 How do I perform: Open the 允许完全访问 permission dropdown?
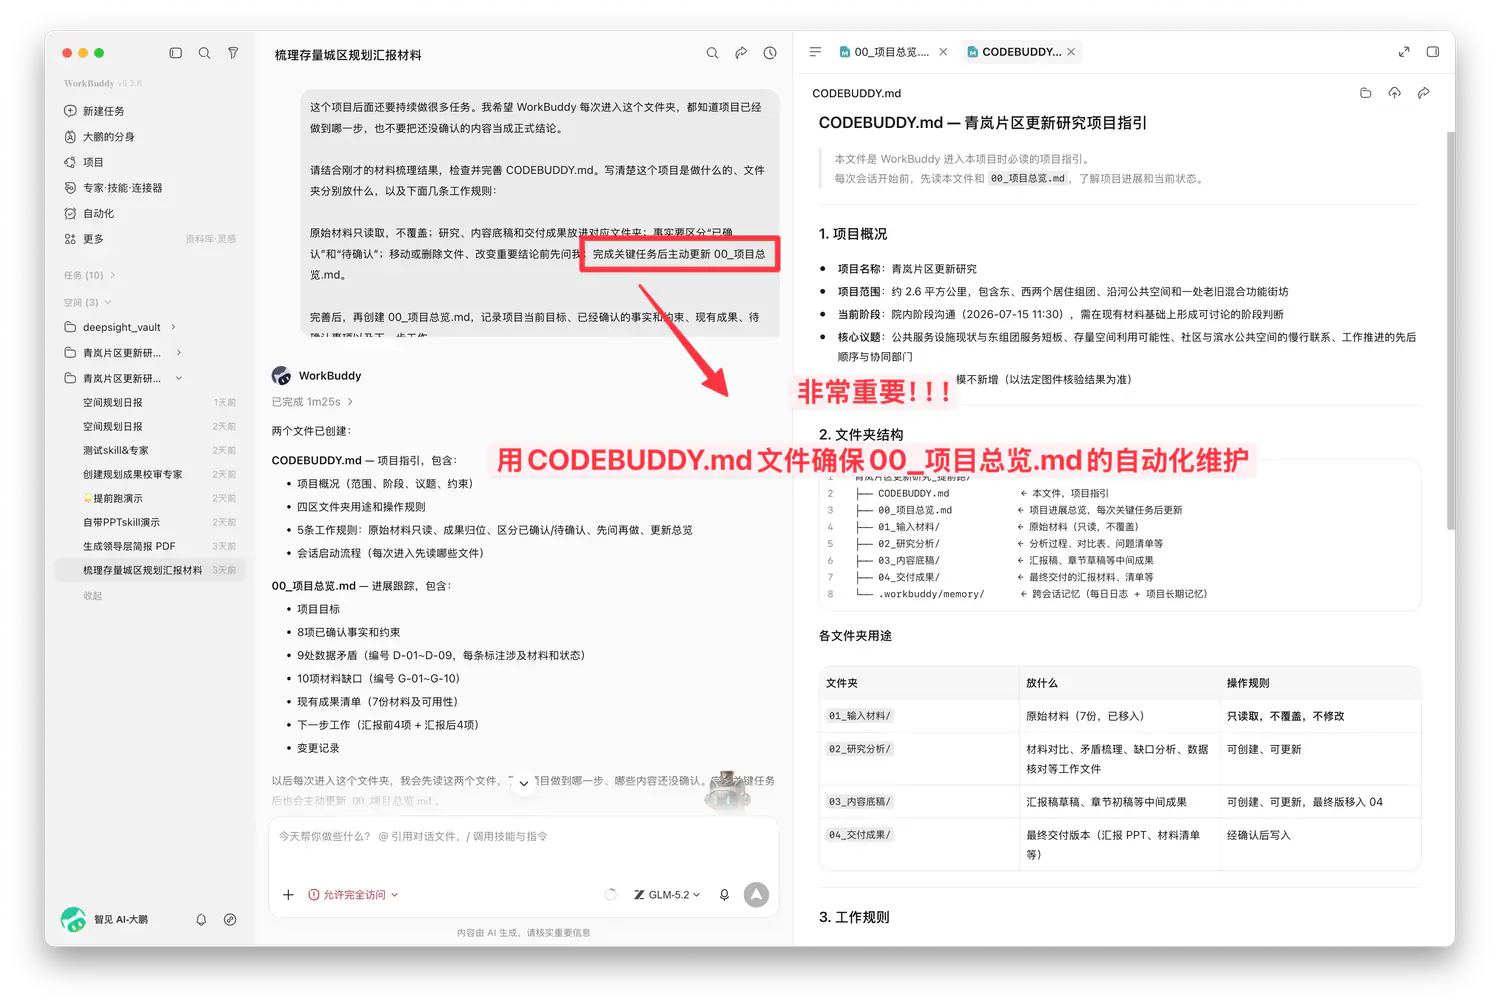[353, 895]
